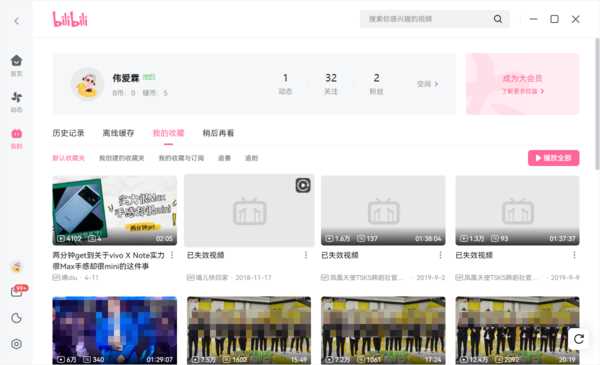Viewport: 600px width, 365px height.
Task: Open the group video lasting 15:49
Action: [x=249, y=331]
